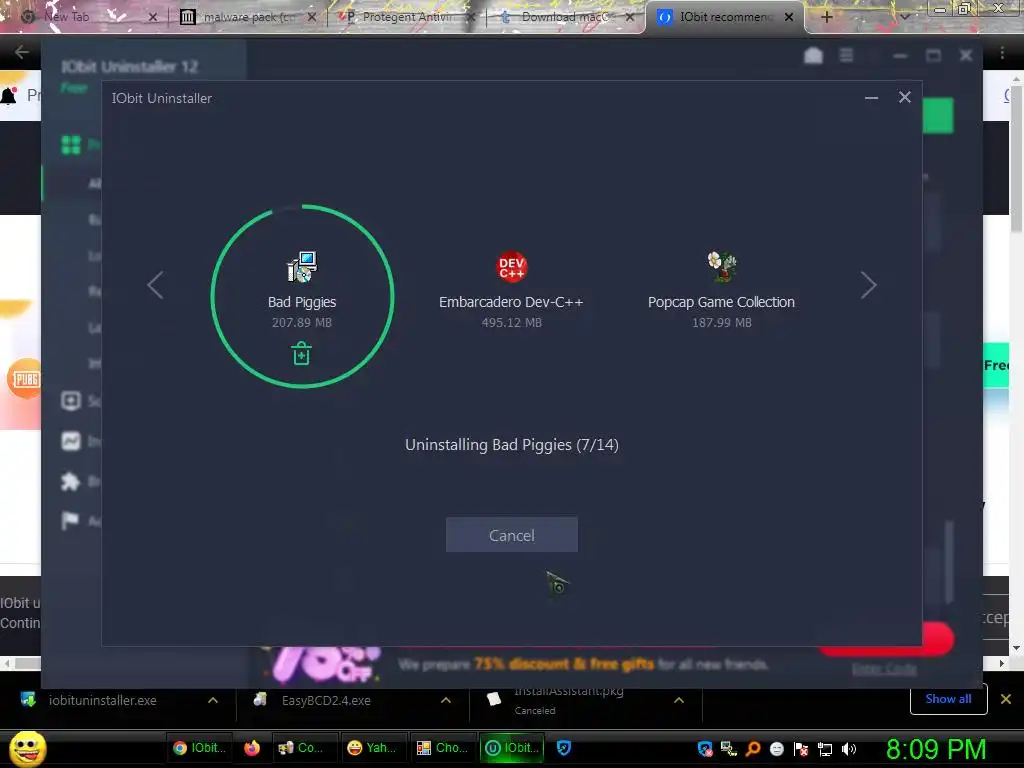
Task: Open the EasyBCD2.4.exe download item
Action: click(326, 700)
